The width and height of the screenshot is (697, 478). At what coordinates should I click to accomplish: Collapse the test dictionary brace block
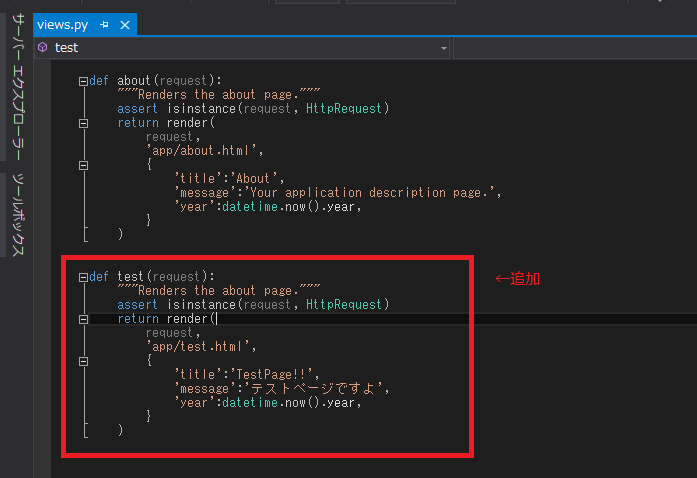tap(83, 362)
